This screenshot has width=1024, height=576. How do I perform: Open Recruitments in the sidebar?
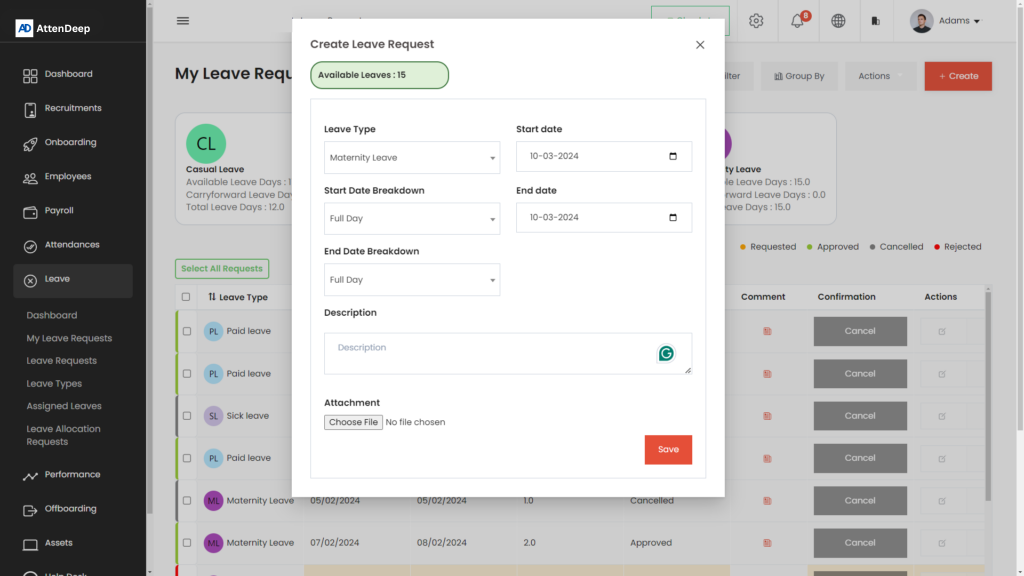tap(73, 108)
